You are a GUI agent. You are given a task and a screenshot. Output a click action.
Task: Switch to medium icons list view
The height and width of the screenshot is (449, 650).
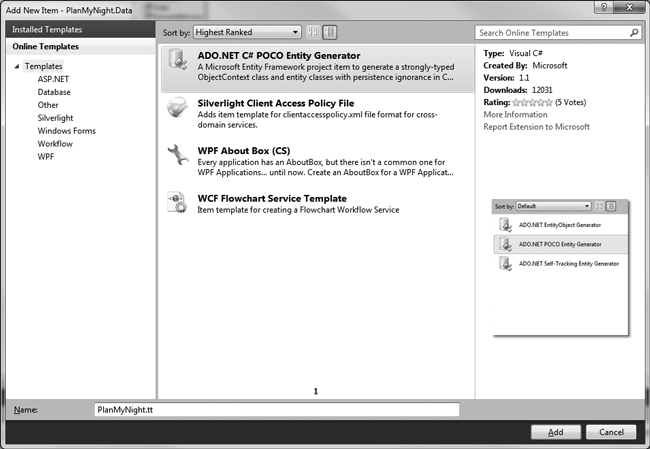pyautogui.click(x=330, y=32)
